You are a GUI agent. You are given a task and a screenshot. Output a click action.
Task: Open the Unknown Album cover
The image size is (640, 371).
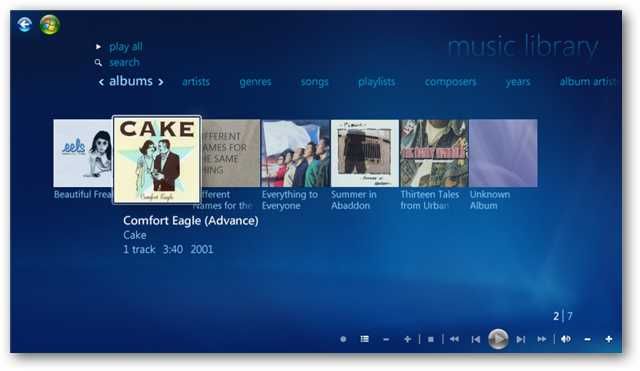tap(503, 153)
